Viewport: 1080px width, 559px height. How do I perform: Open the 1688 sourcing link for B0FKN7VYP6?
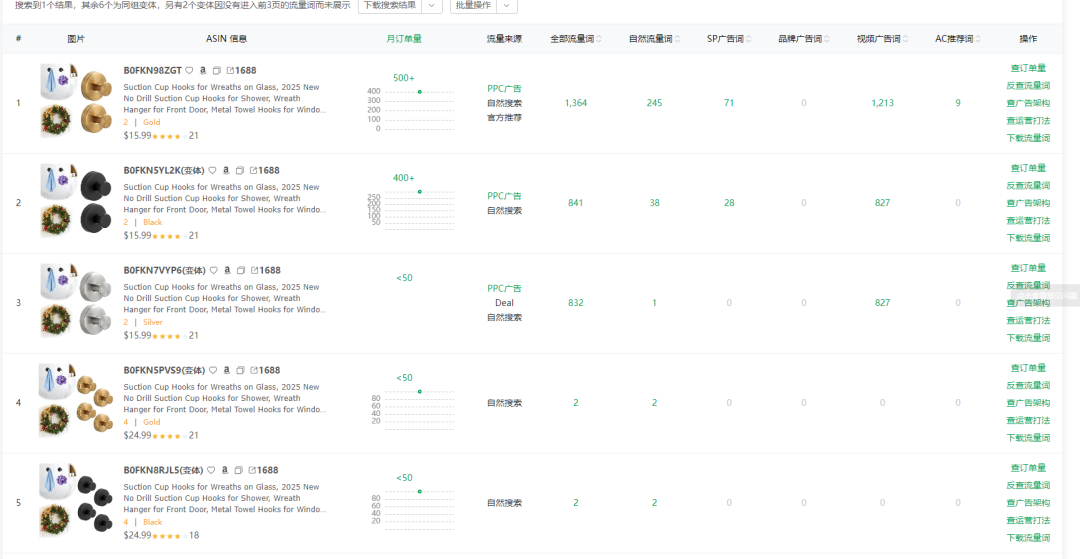tap(266, 270)
